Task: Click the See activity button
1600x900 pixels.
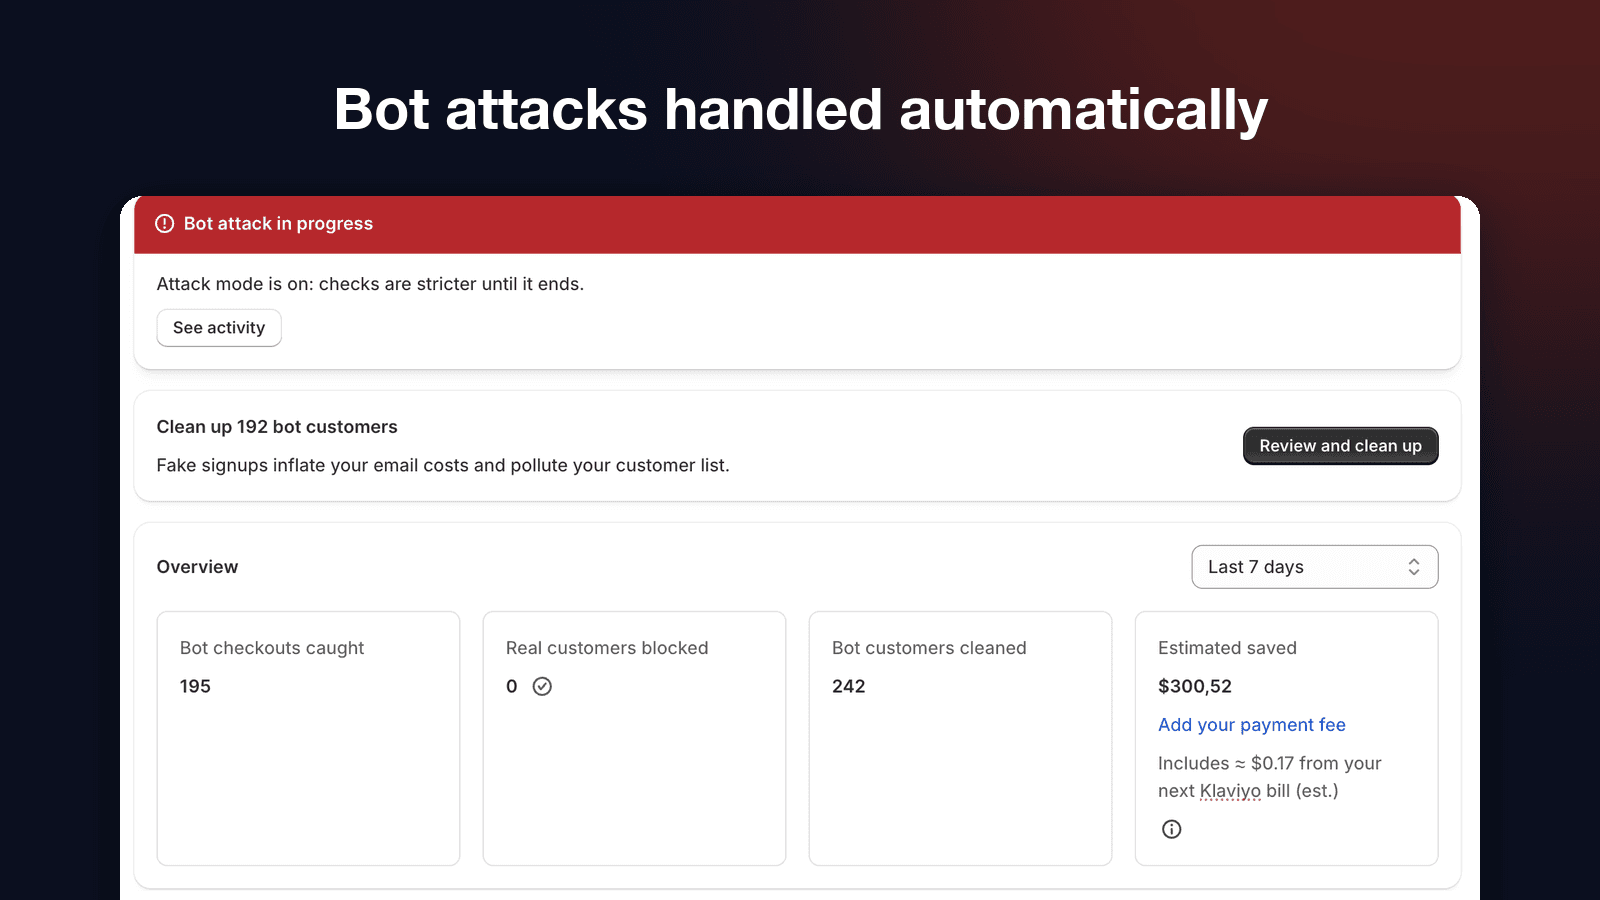Action: point(219,328)
